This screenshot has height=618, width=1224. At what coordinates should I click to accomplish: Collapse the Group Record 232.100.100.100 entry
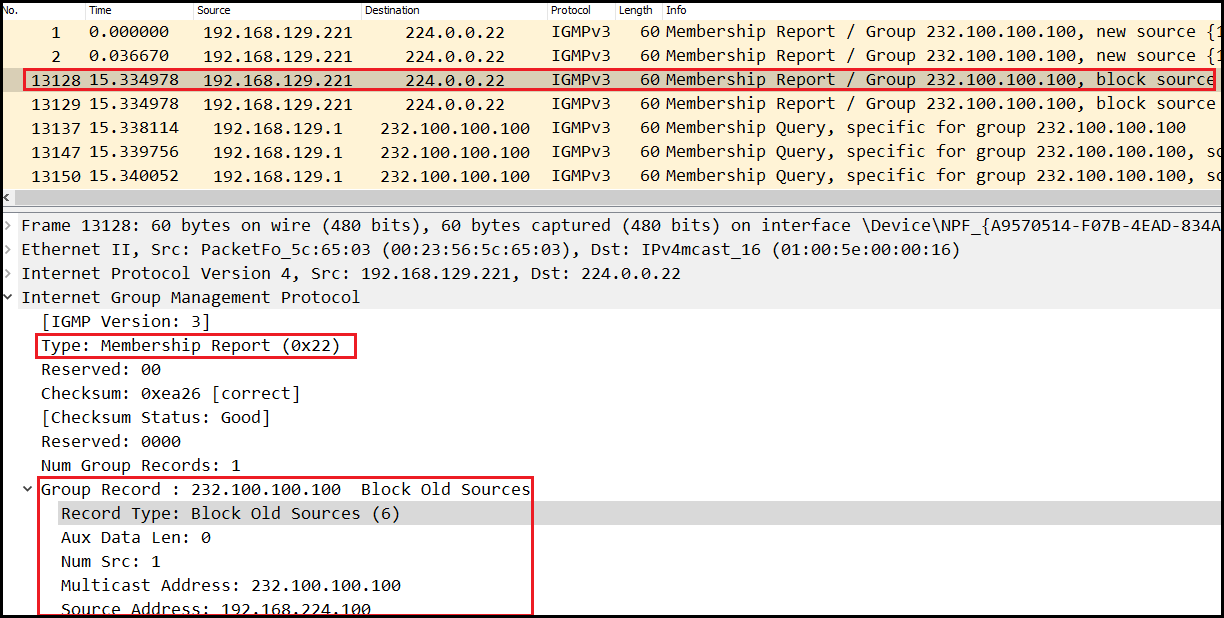point(26,489)
